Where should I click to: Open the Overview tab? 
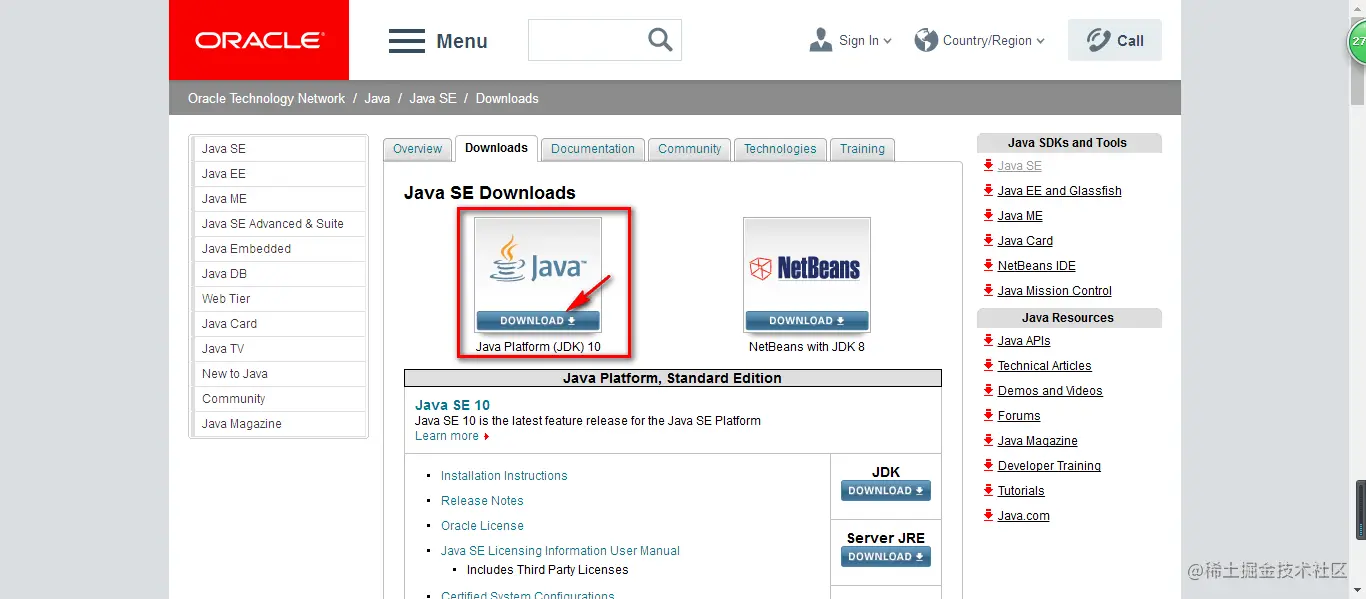[x=417, y=149]
